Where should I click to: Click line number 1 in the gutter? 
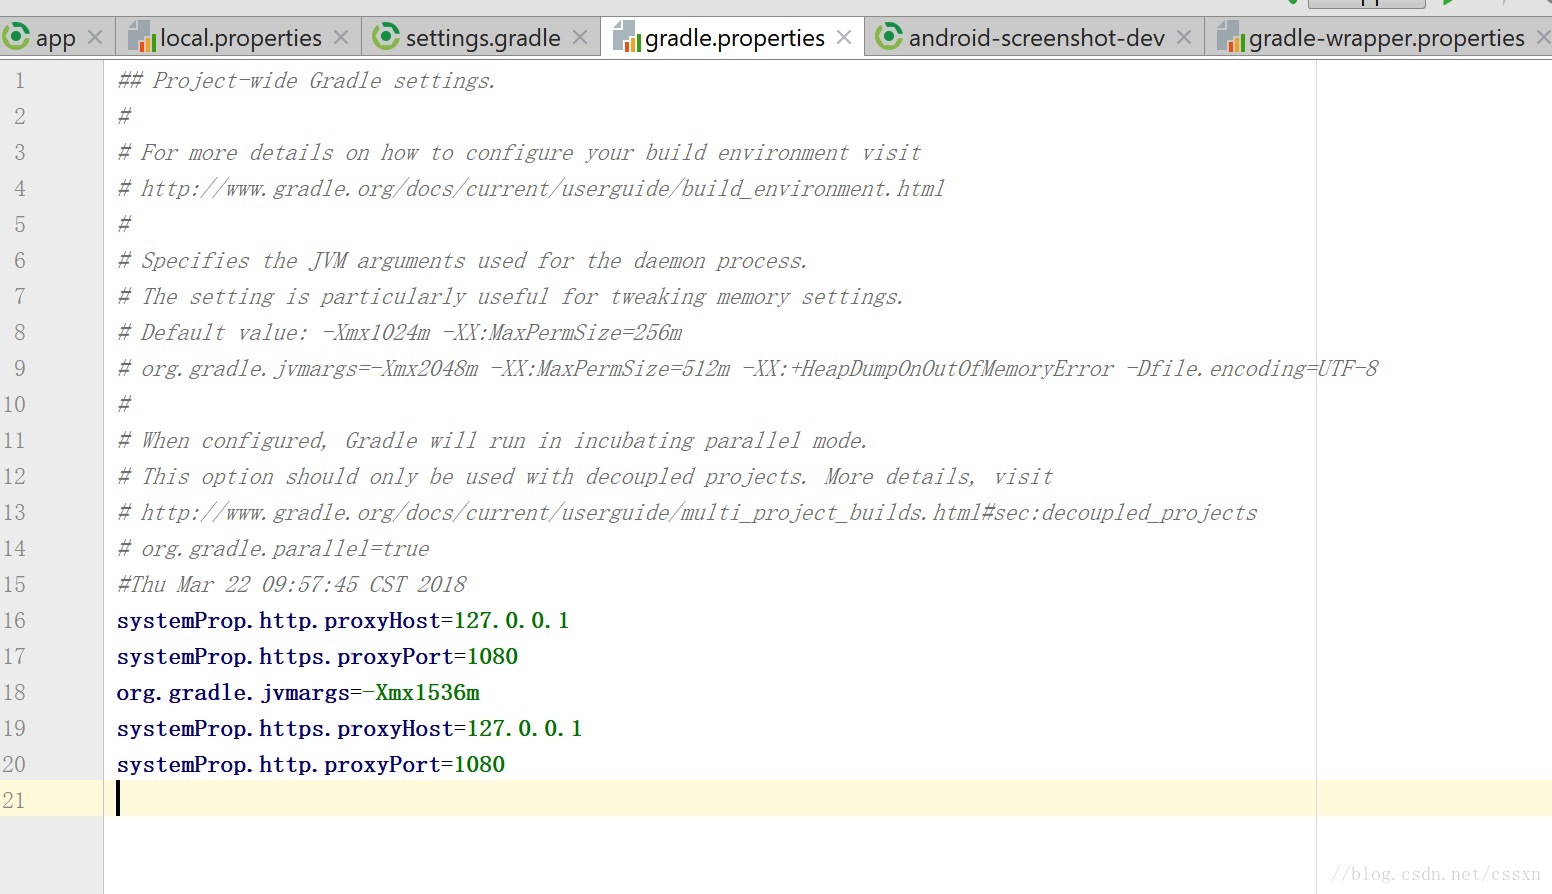point(20,80)
